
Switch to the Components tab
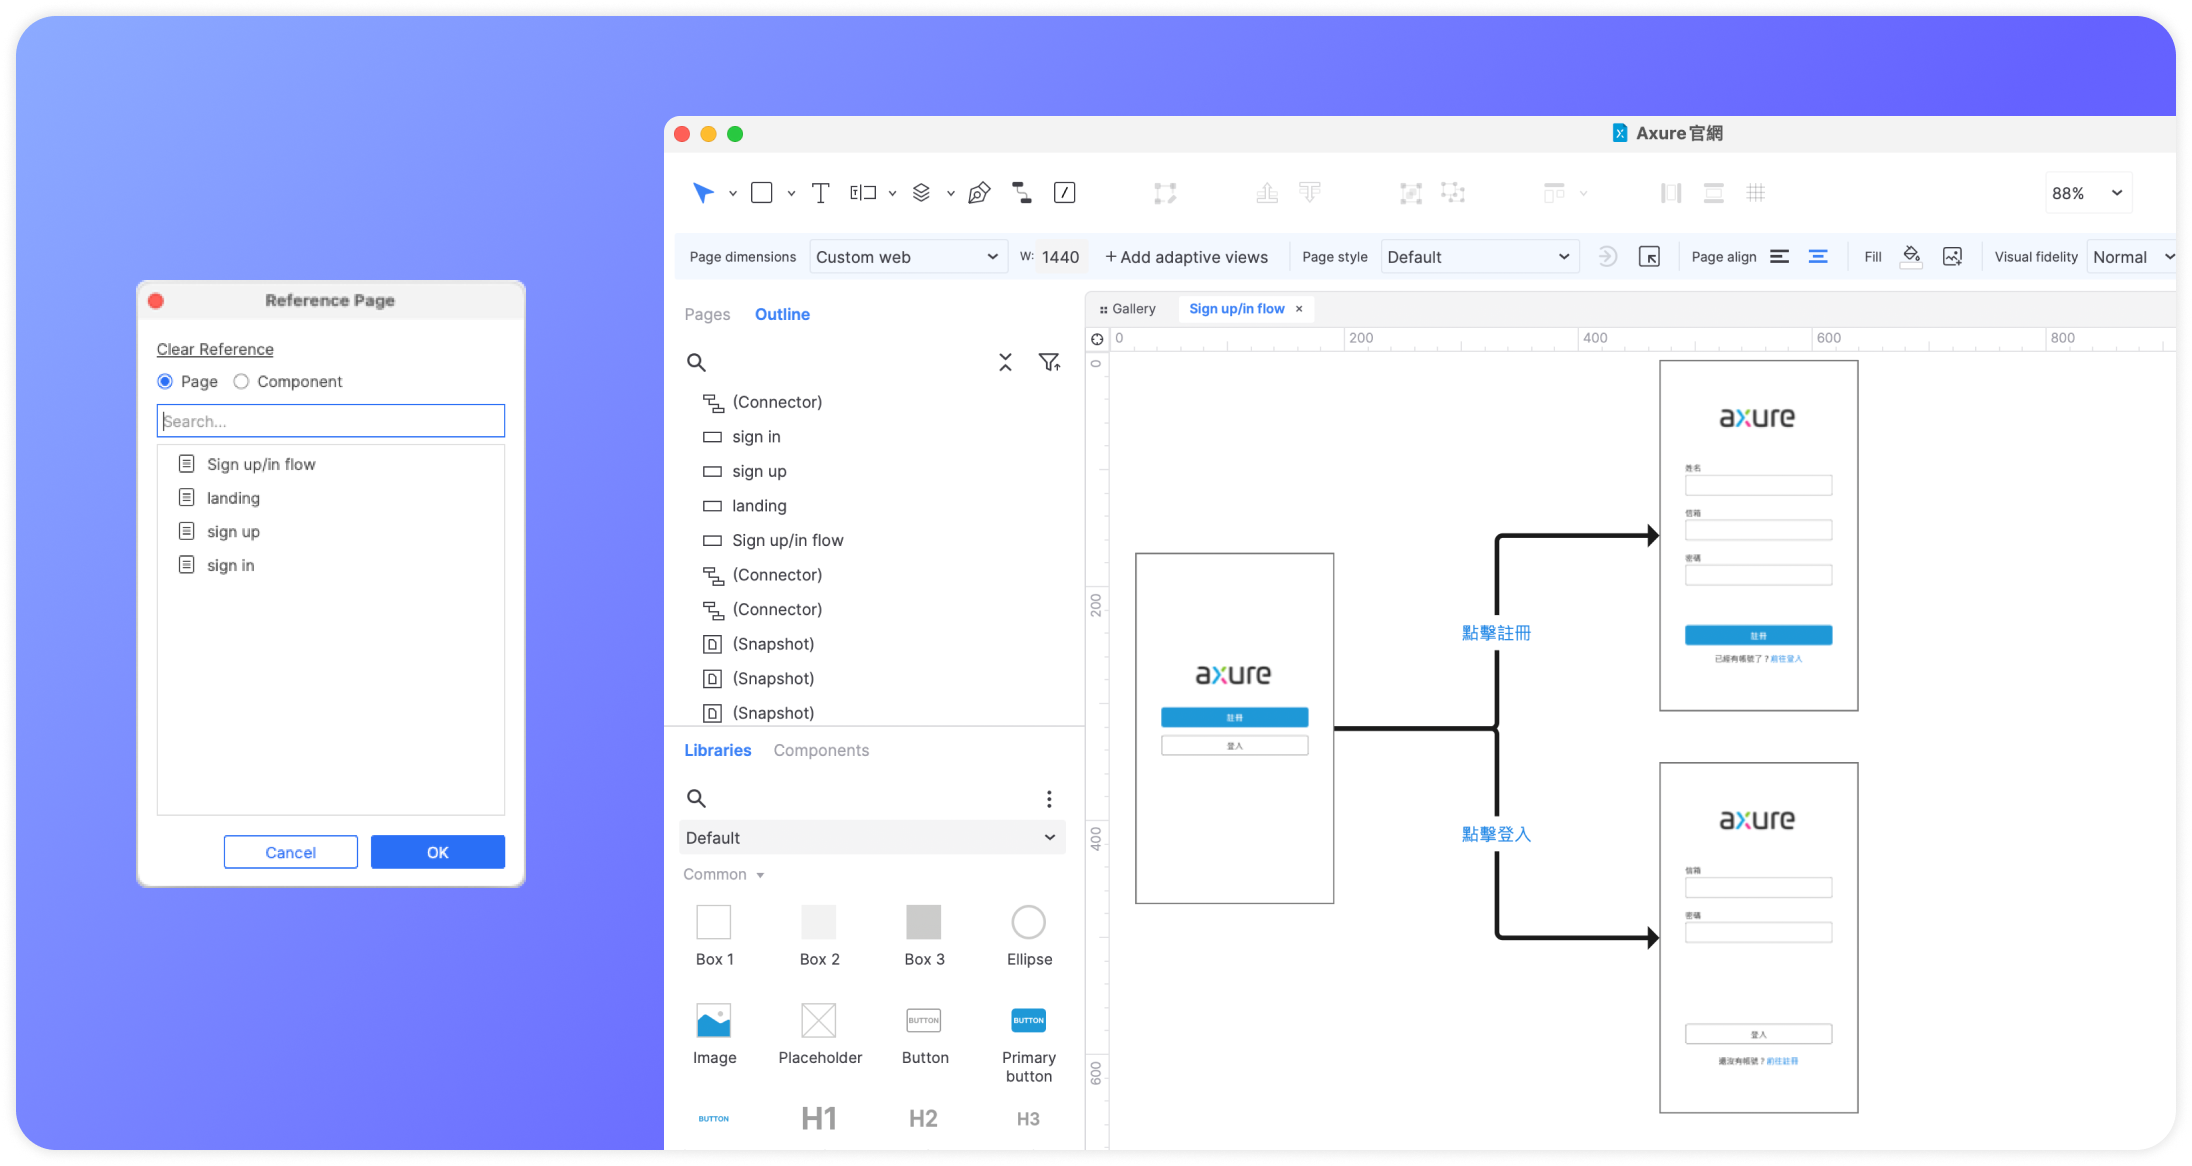(821, 750)
